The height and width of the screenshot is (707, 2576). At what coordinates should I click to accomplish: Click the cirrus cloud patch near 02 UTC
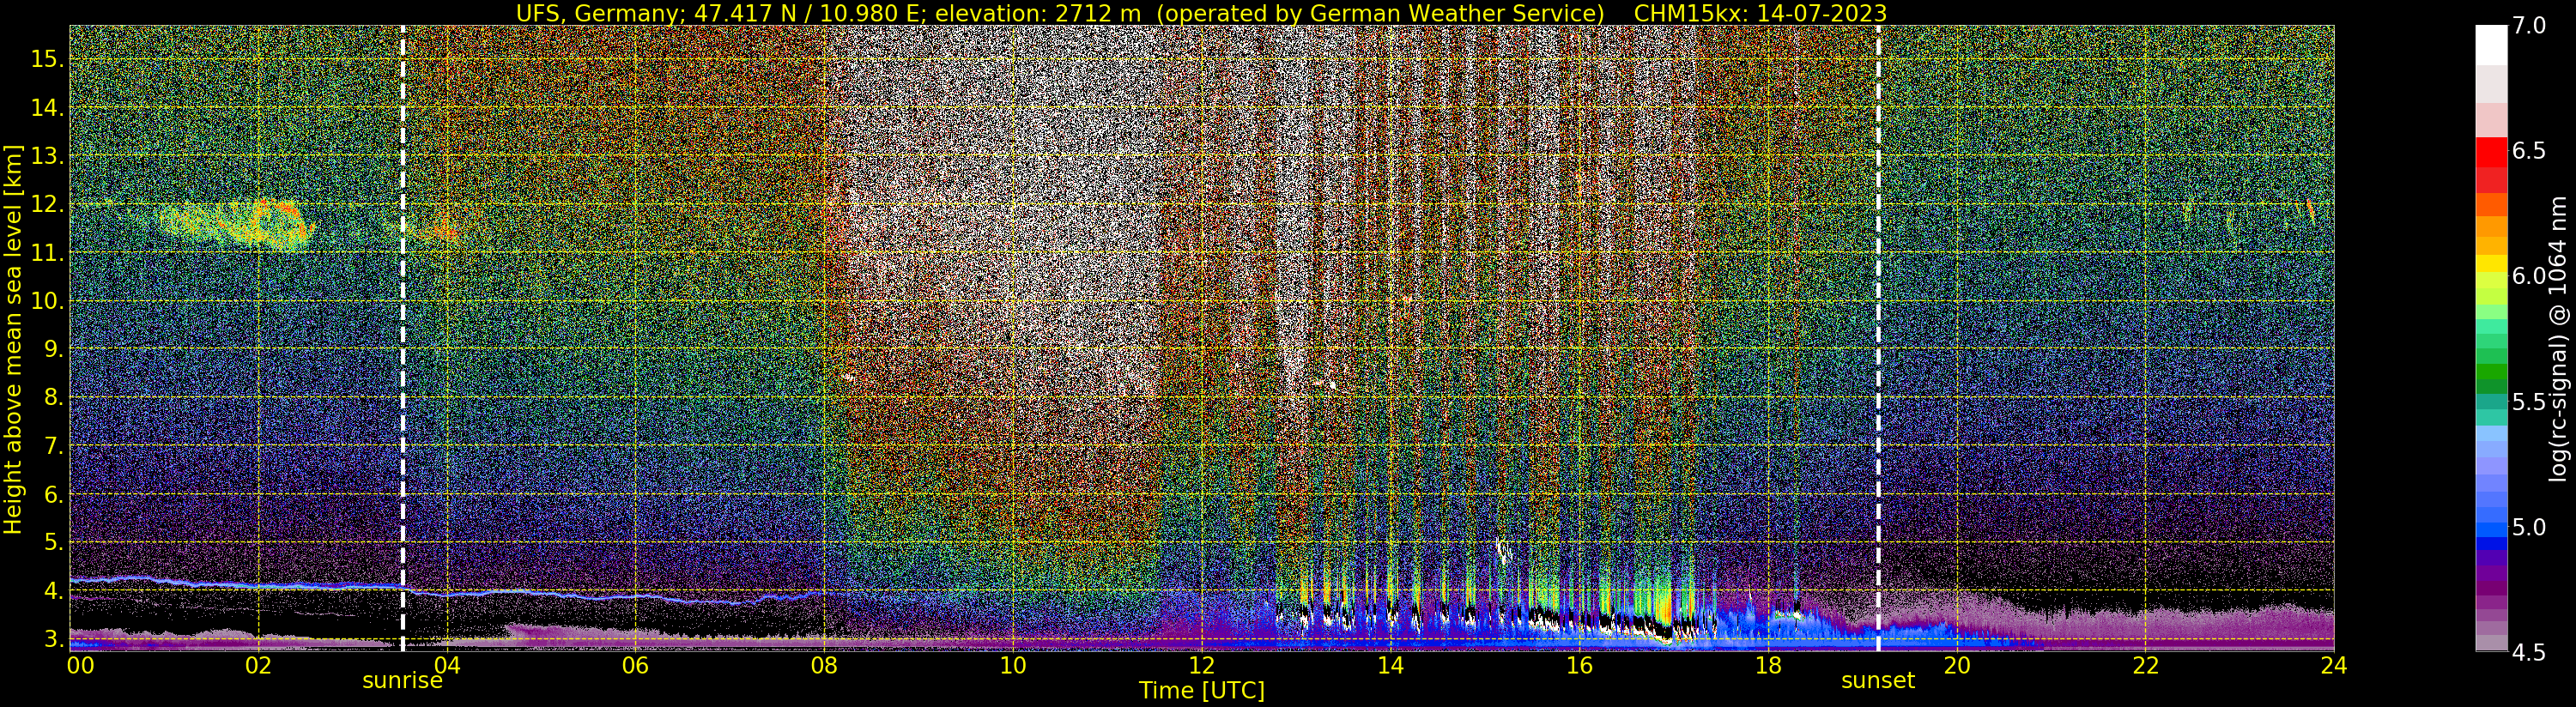238,223
